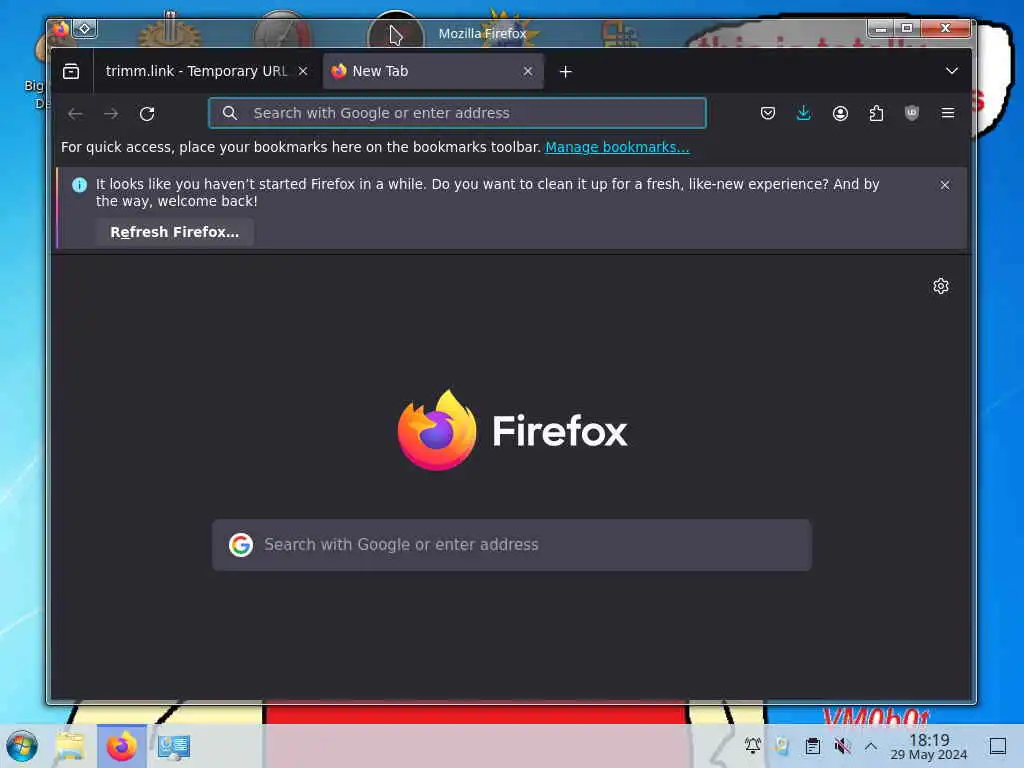Viewport: 1024px width, 768px height.
Task: Open the Extensions panel
Action: [x=876, y=114]
